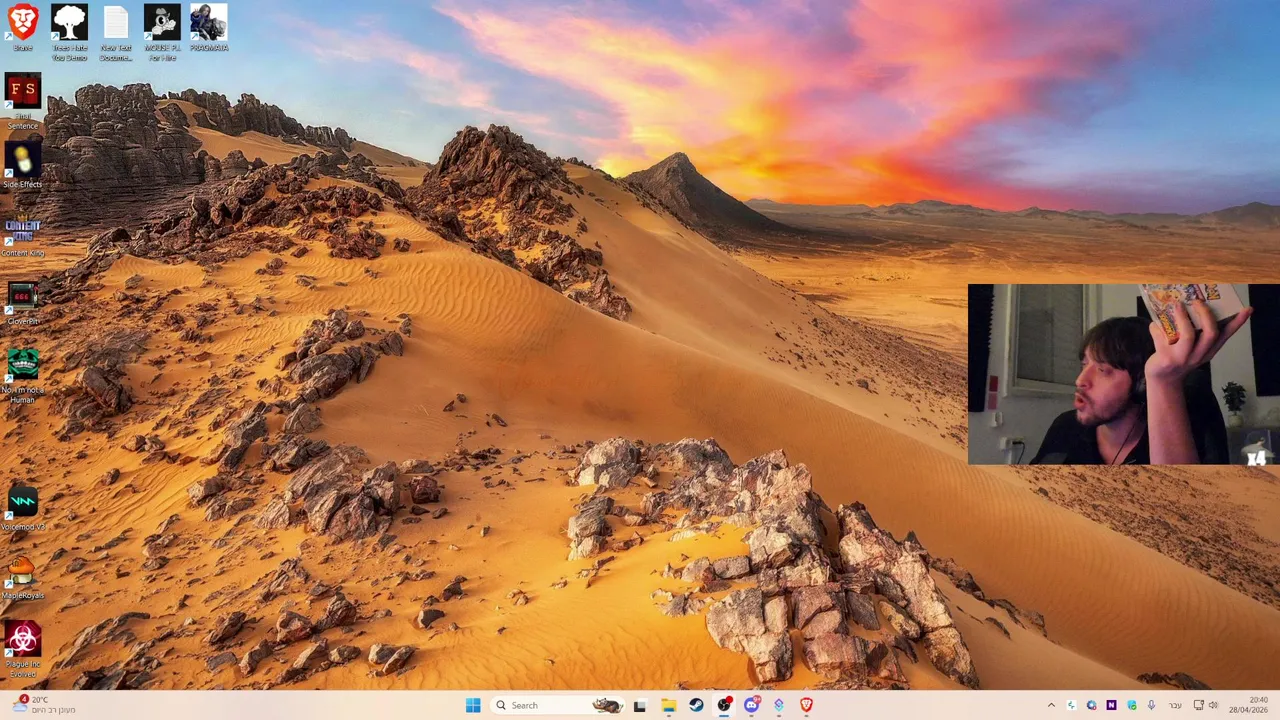Open the MapleRoyals desktop shortcut
This screenshot has height=720, width=1280.
tap(22, 576)
